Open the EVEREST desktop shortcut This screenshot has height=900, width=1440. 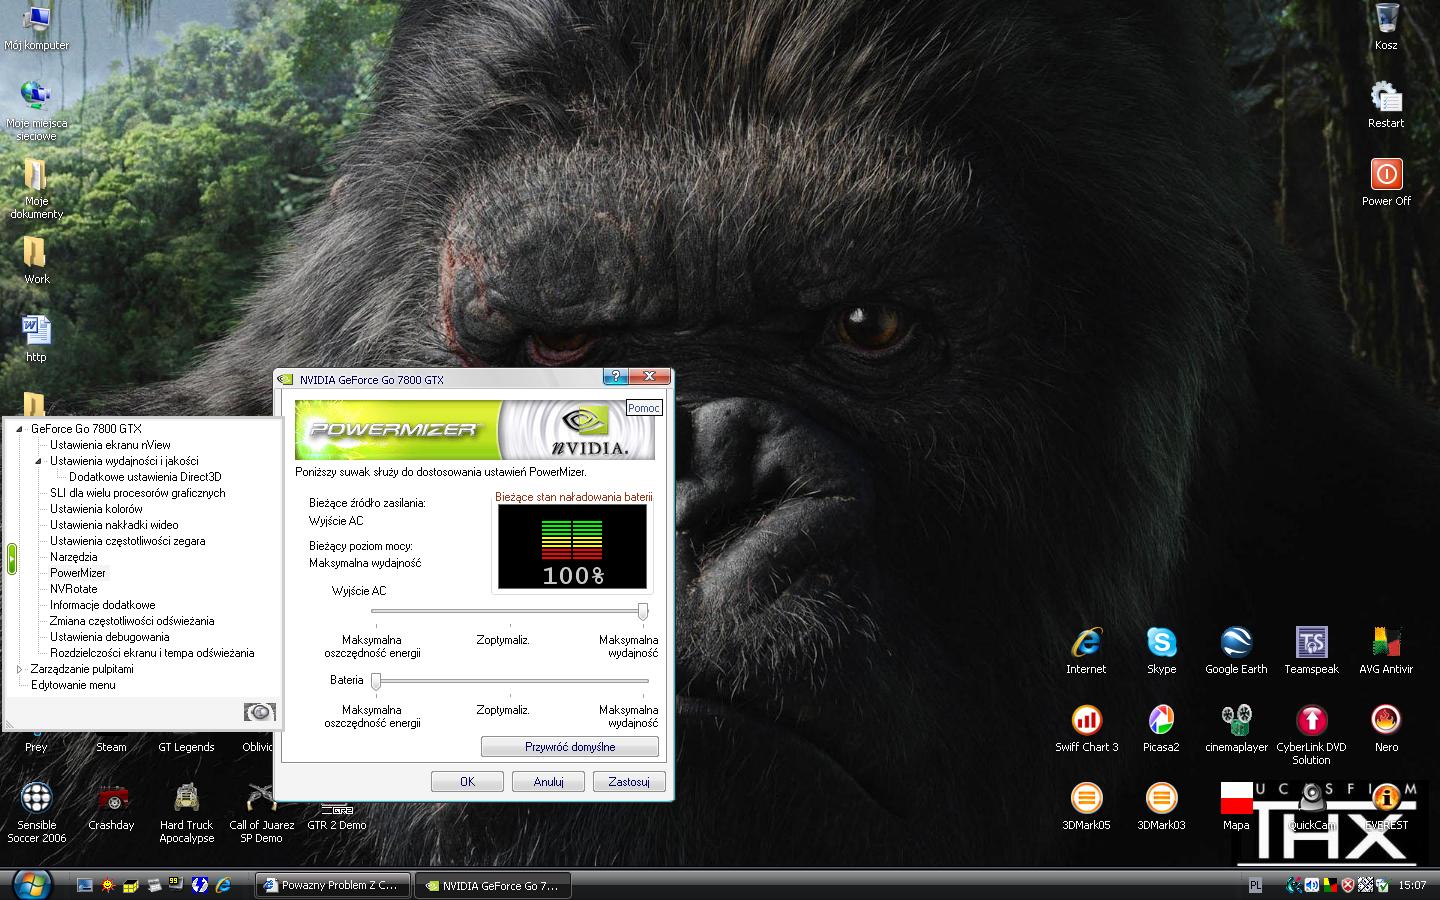point(1386,806)
